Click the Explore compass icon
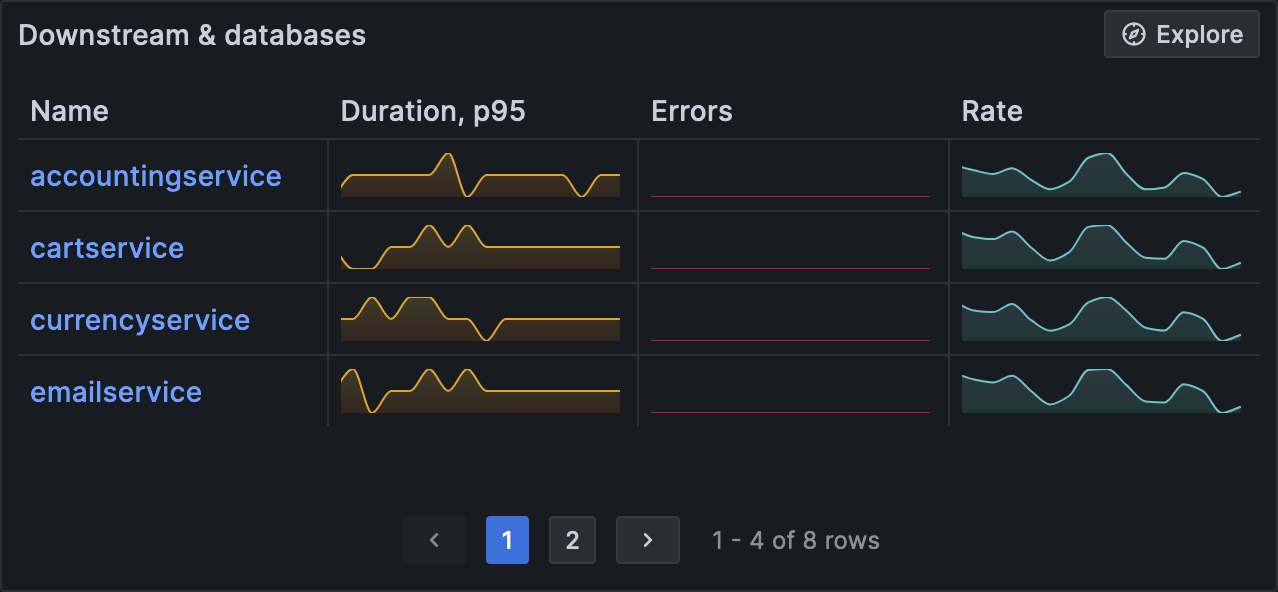This screenshot has height=592, width=1278. click(x=1133, y=35)
